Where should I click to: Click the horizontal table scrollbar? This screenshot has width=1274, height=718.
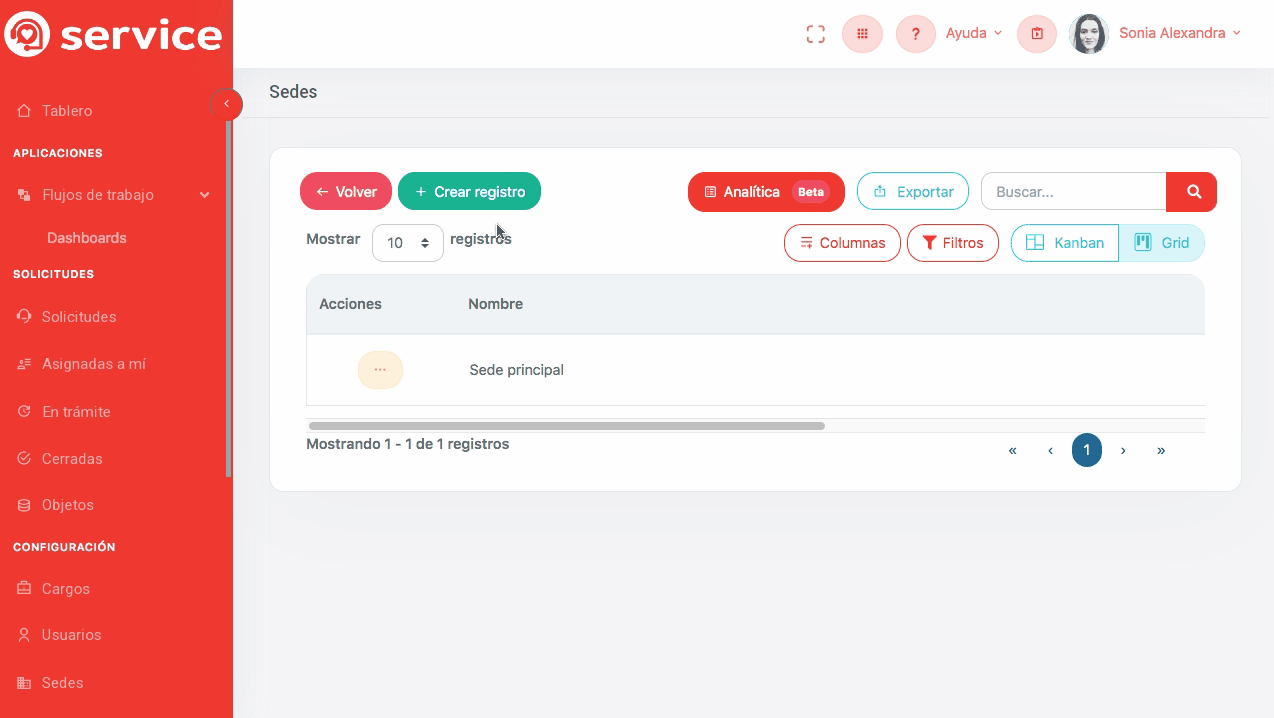click(567, 426)
